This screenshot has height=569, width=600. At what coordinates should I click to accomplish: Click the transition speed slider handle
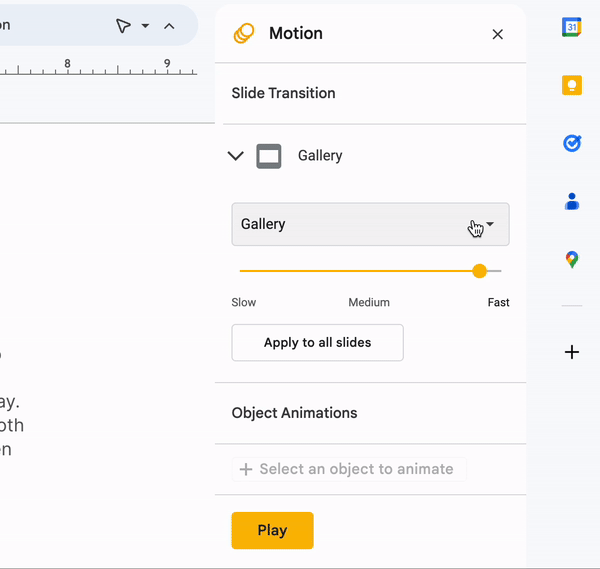[x=479, y=271]
